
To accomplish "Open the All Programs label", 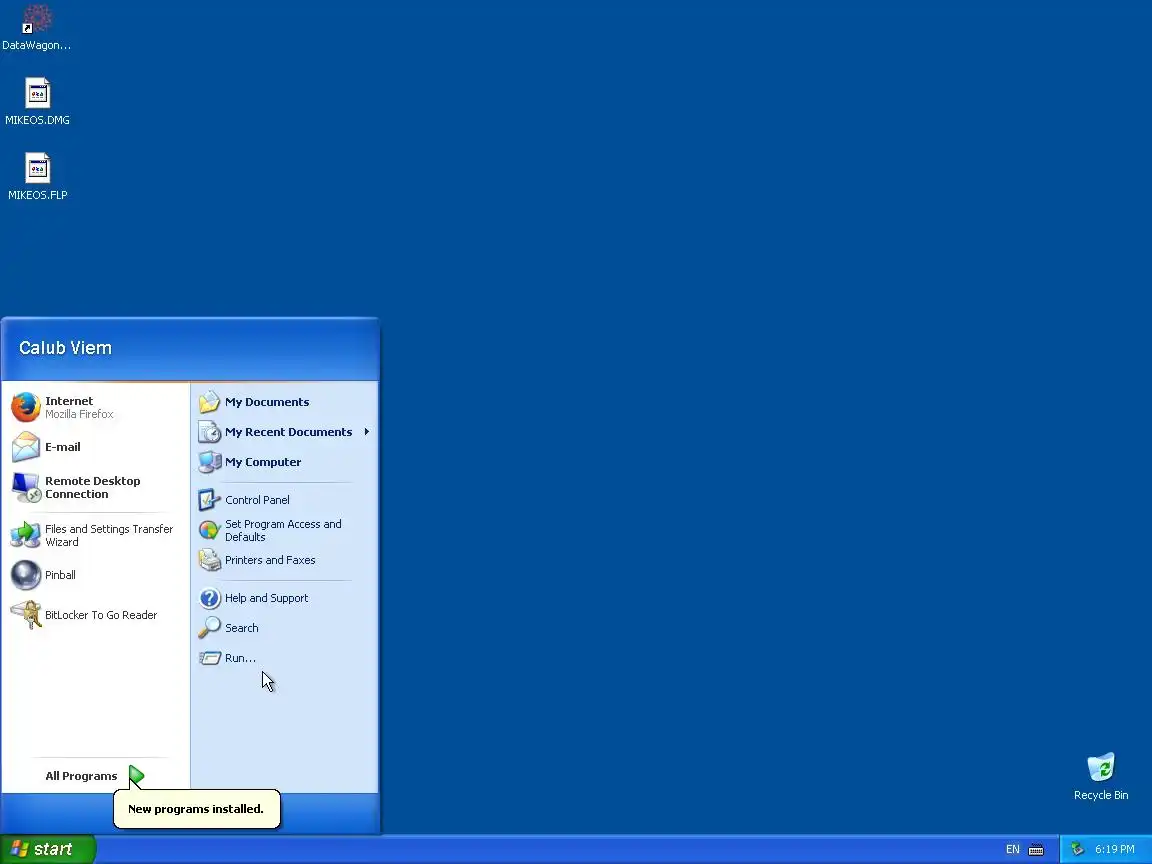I will coord(81,776).
